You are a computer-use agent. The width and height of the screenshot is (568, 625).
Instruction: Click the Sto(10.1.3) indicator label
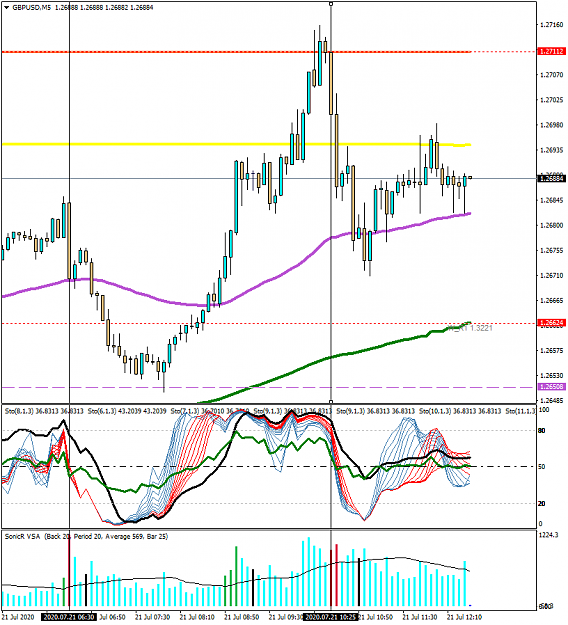pos(460,411)
